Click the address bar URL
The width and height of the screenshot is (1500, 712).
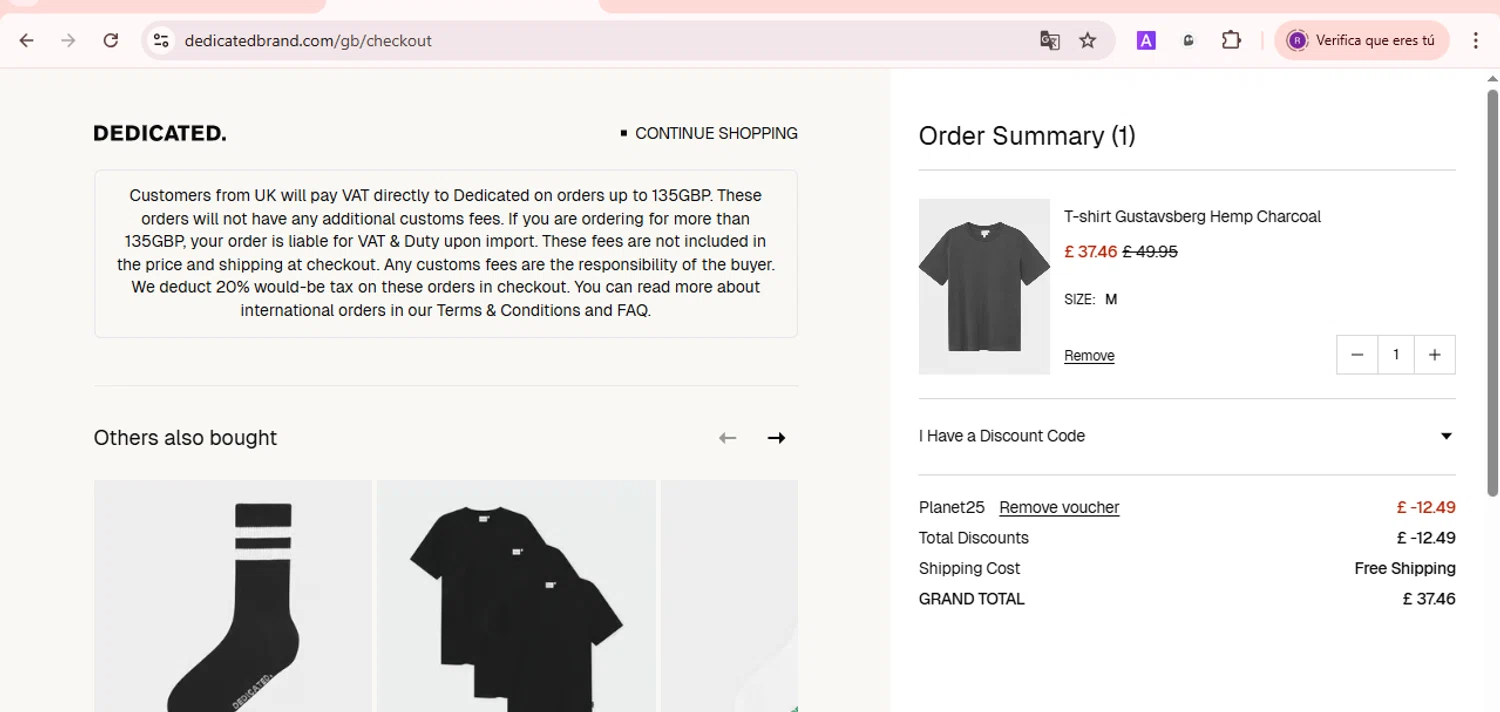(308, 41)
